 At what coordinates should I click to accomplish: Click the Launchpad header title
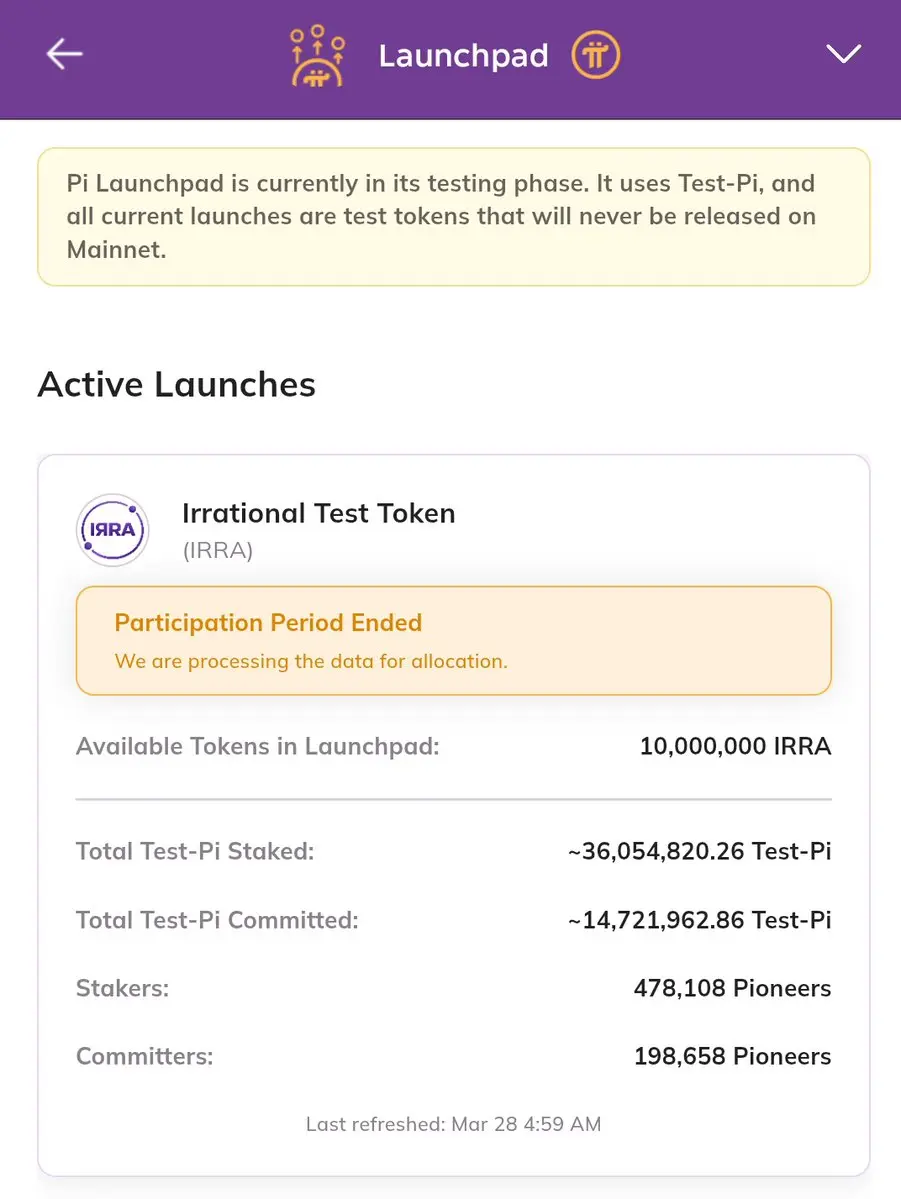tap(463, 55)
